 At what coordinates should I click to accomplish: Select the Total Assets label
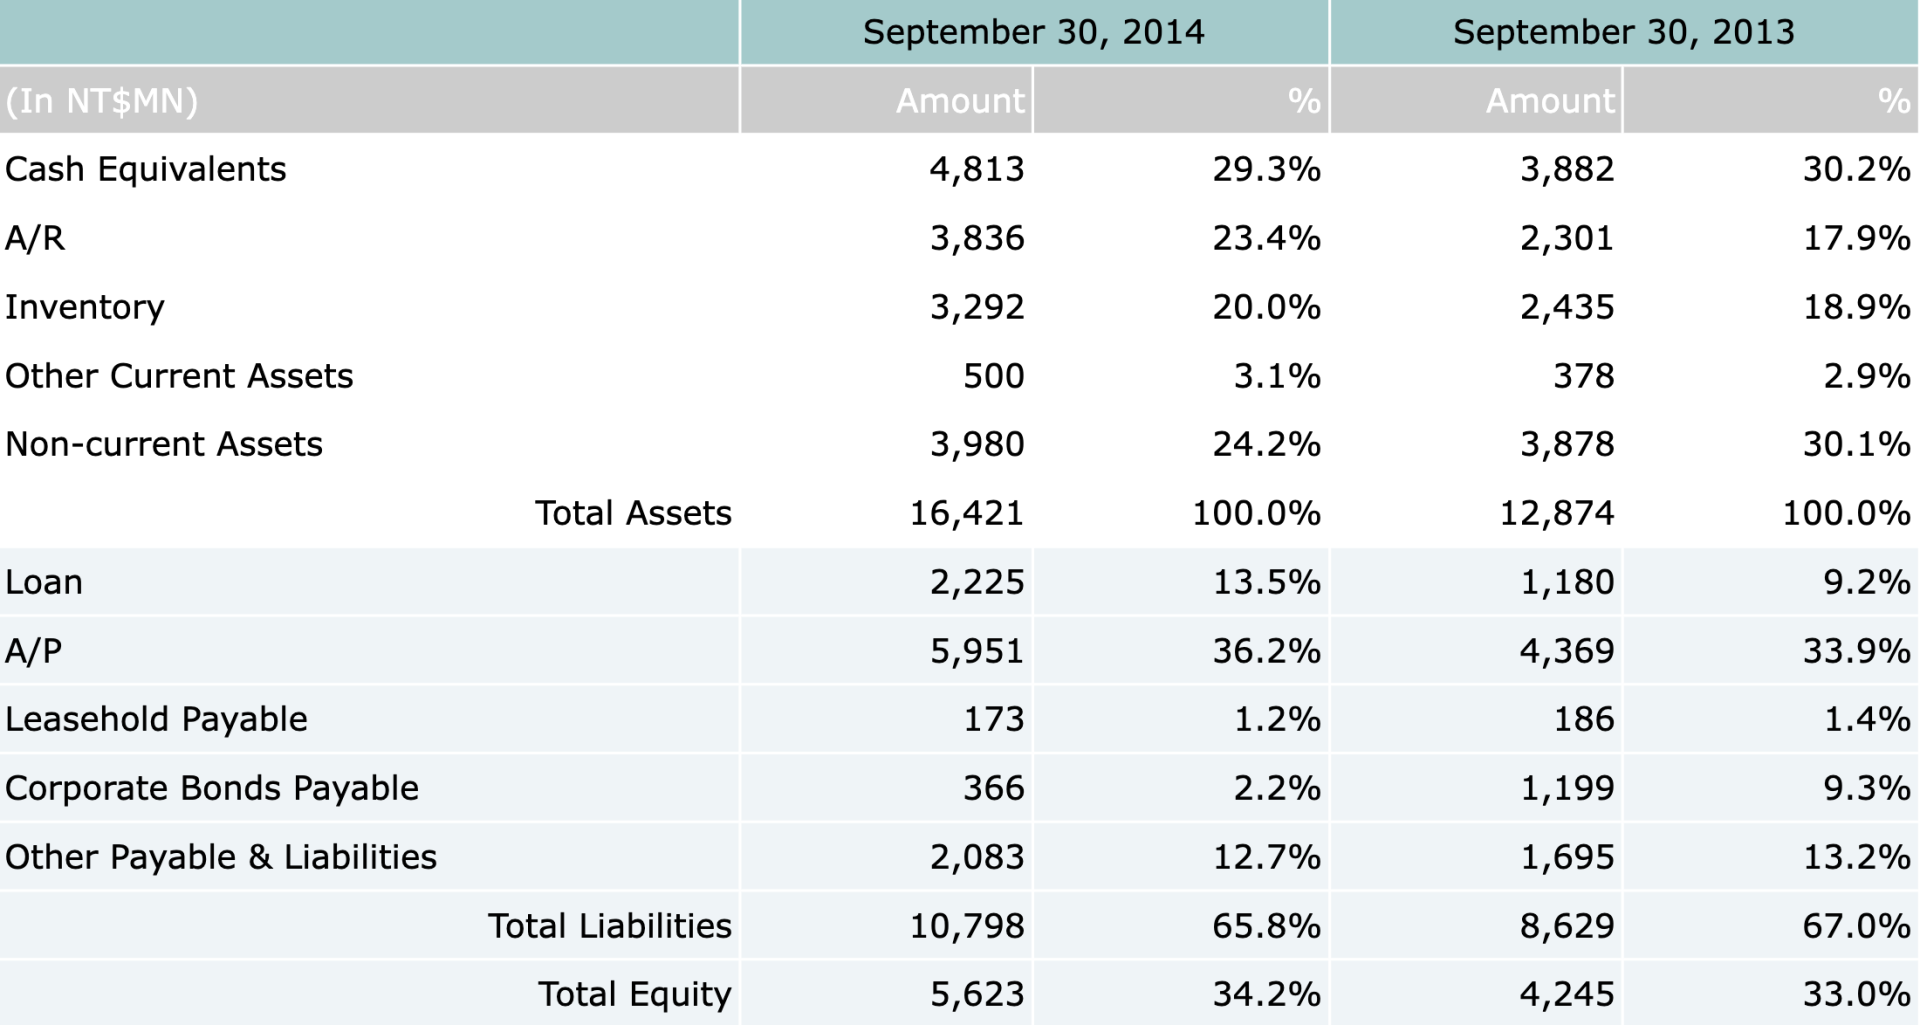click(633, 513)
